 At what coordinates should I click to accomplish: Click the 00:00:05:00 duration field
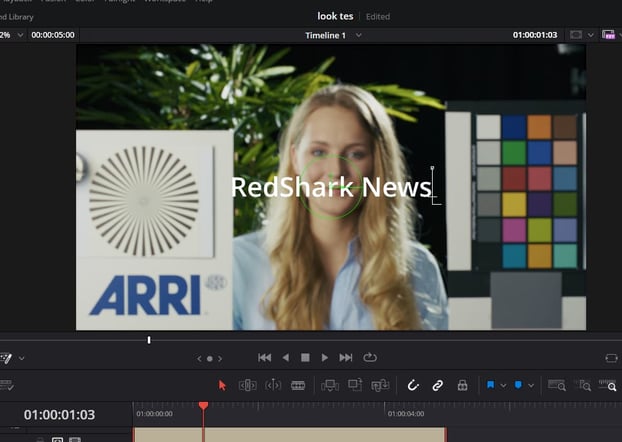pos(53,35)
